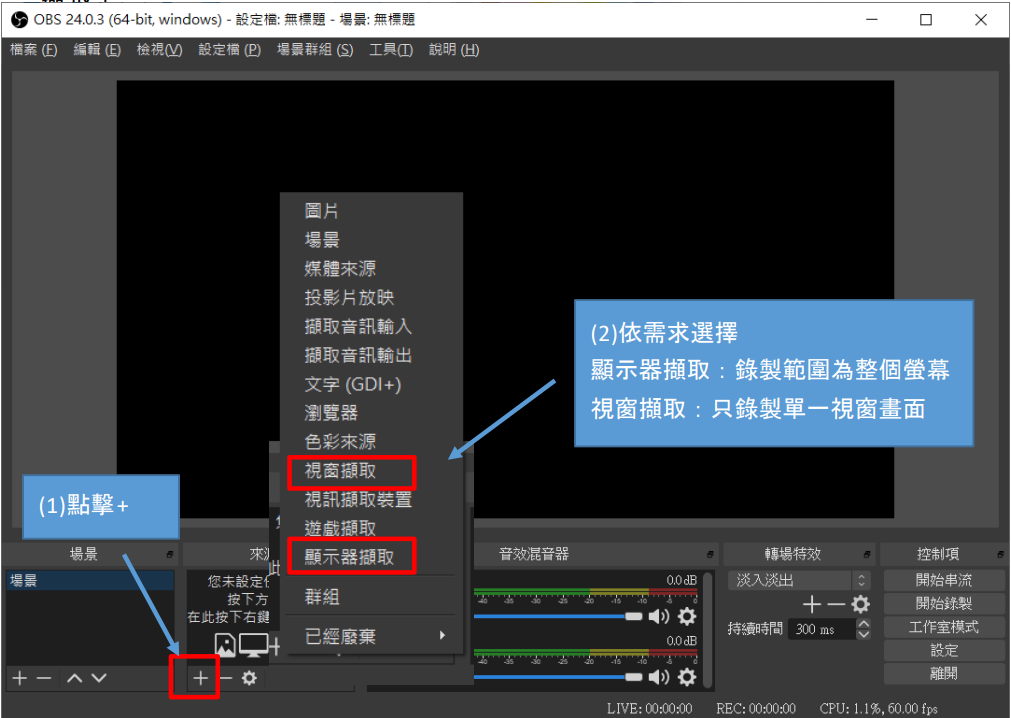Viewport: 1011px width, 718px height.
Task: Undock the 場景 panel using its float icon
Action: click(170, 554)
